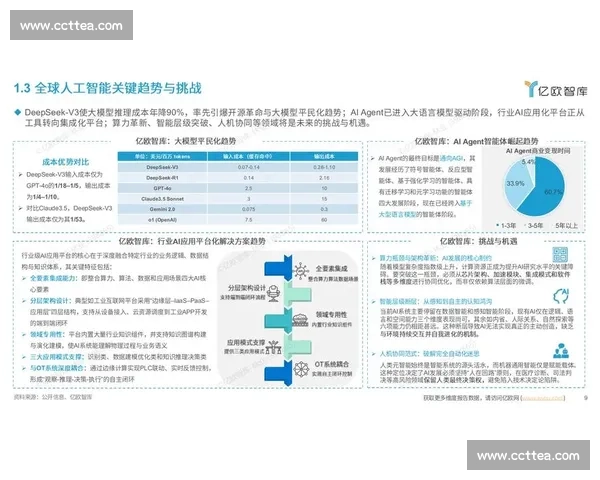The image size is (600, 480).
Task: Click the 15 output cost for Claude3.5 Sonnet
Action: (324, 199)
